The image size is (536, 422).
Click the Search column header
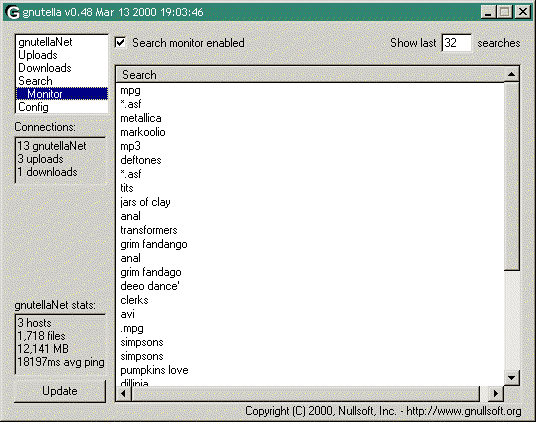[x=310, y=74]
